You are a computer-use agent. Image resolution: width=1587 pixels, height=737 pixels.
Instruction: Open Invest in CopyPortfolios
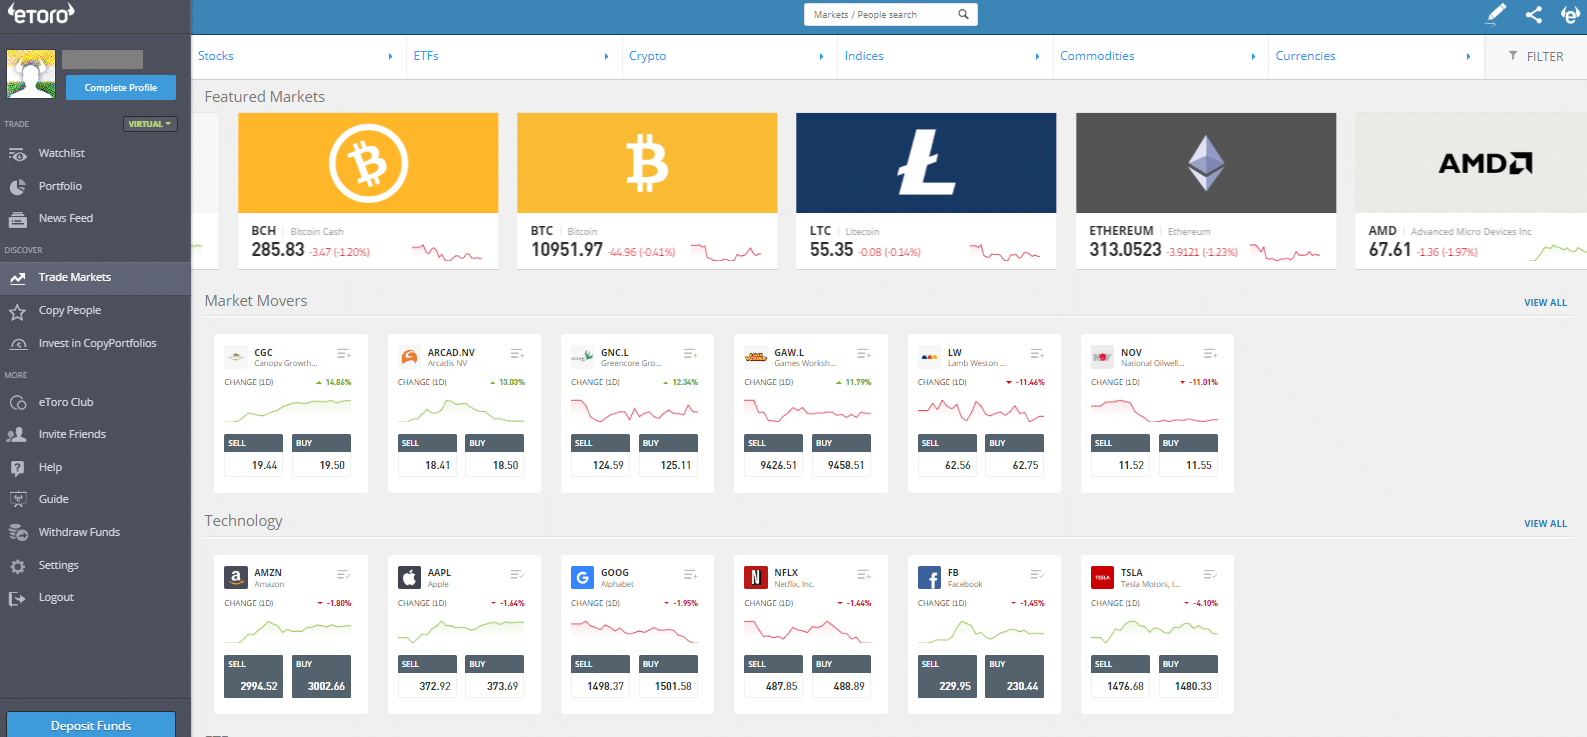coord(95,344)
